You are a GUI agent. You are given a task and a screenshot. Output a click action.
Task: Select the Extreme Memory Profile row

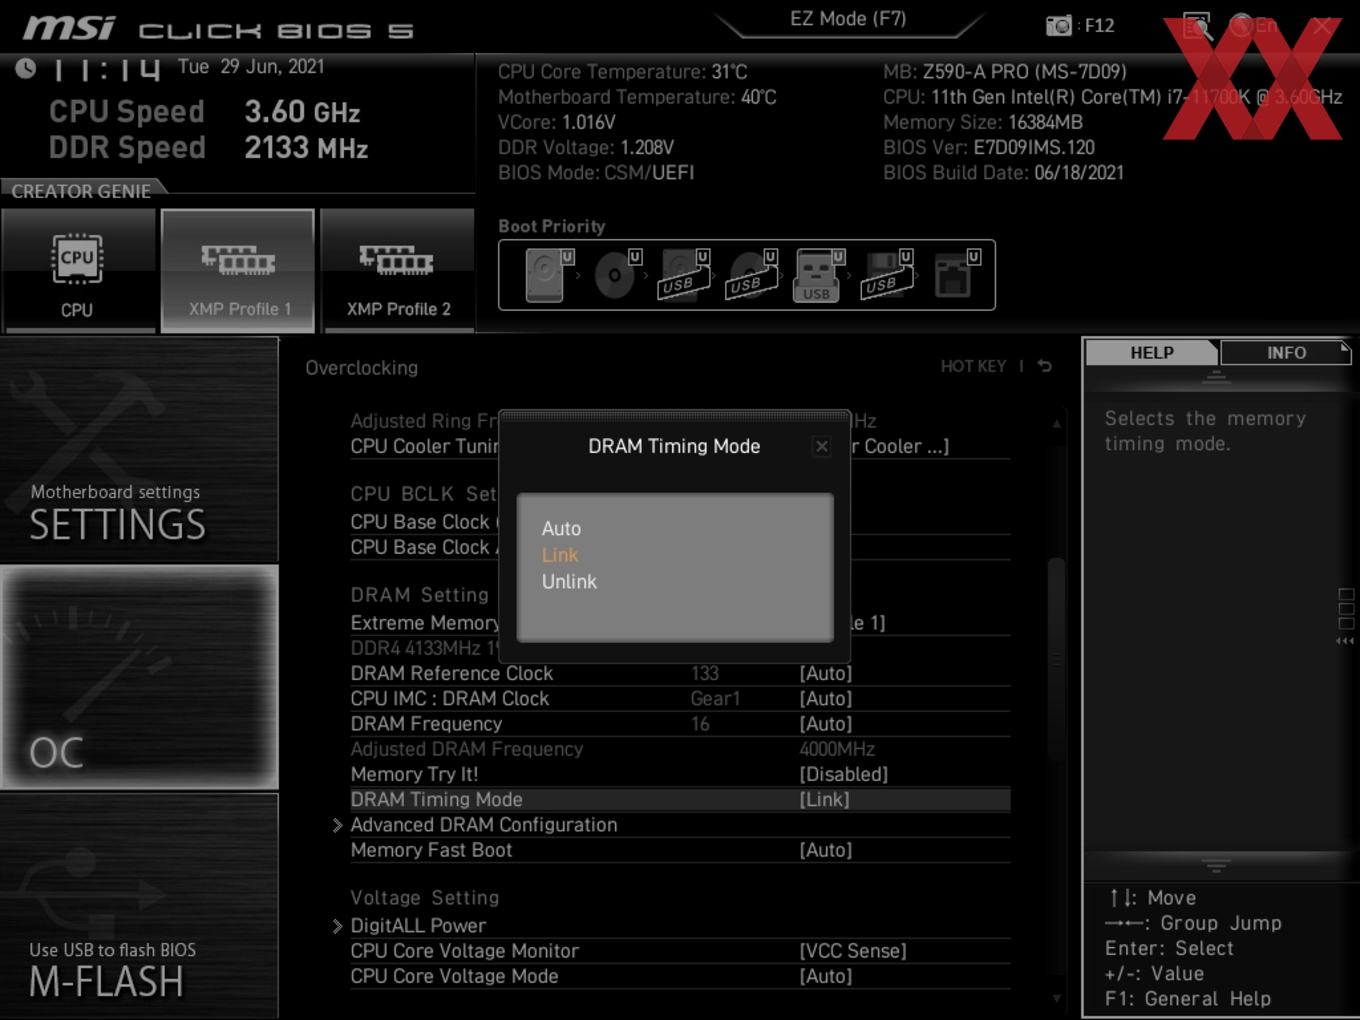tap(680, 622)
